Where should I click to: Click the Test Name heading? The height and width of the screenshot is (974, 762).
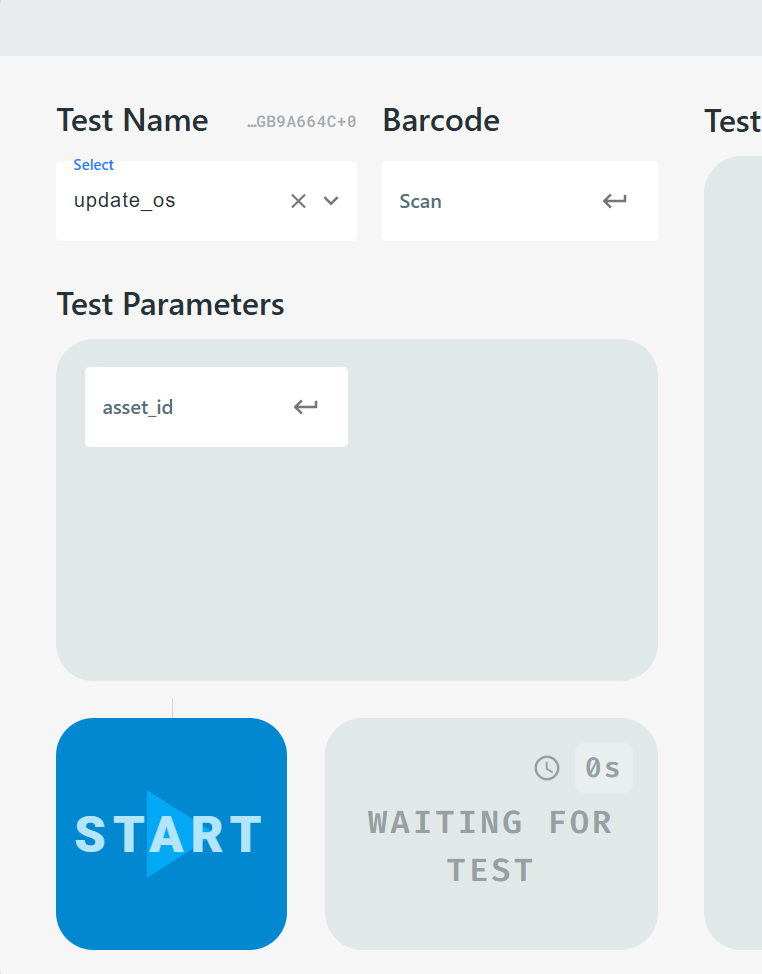pos(132,121)
